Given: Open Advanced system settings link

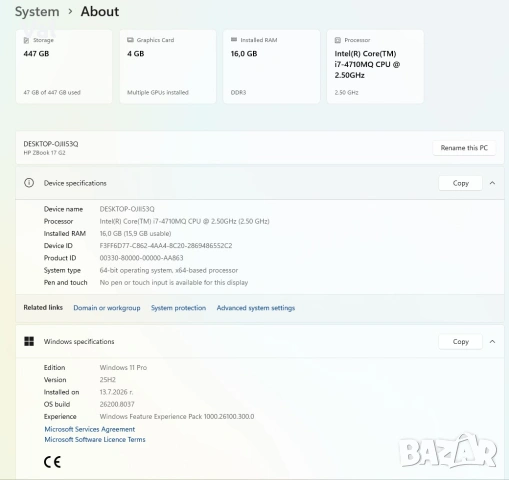Looking at the screenshot, I should pyautogui.click(x=256, y=308).
